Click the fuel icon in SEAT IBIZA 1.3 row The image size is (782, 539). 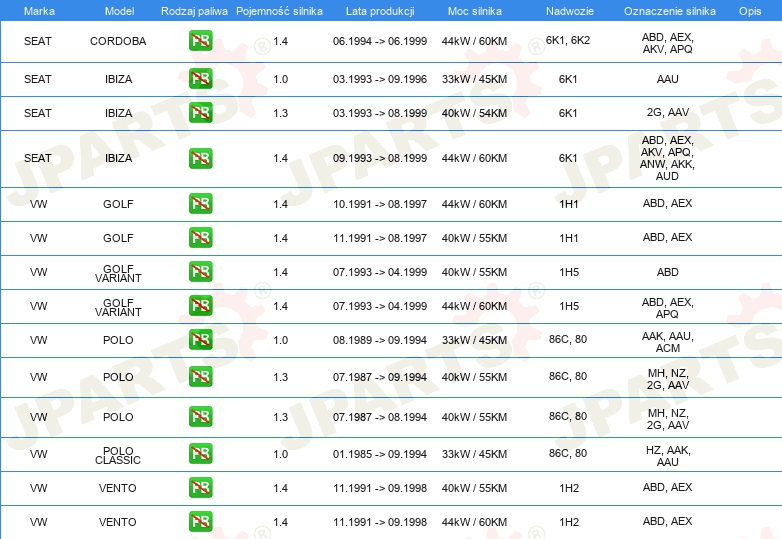(x=200, y=113)
